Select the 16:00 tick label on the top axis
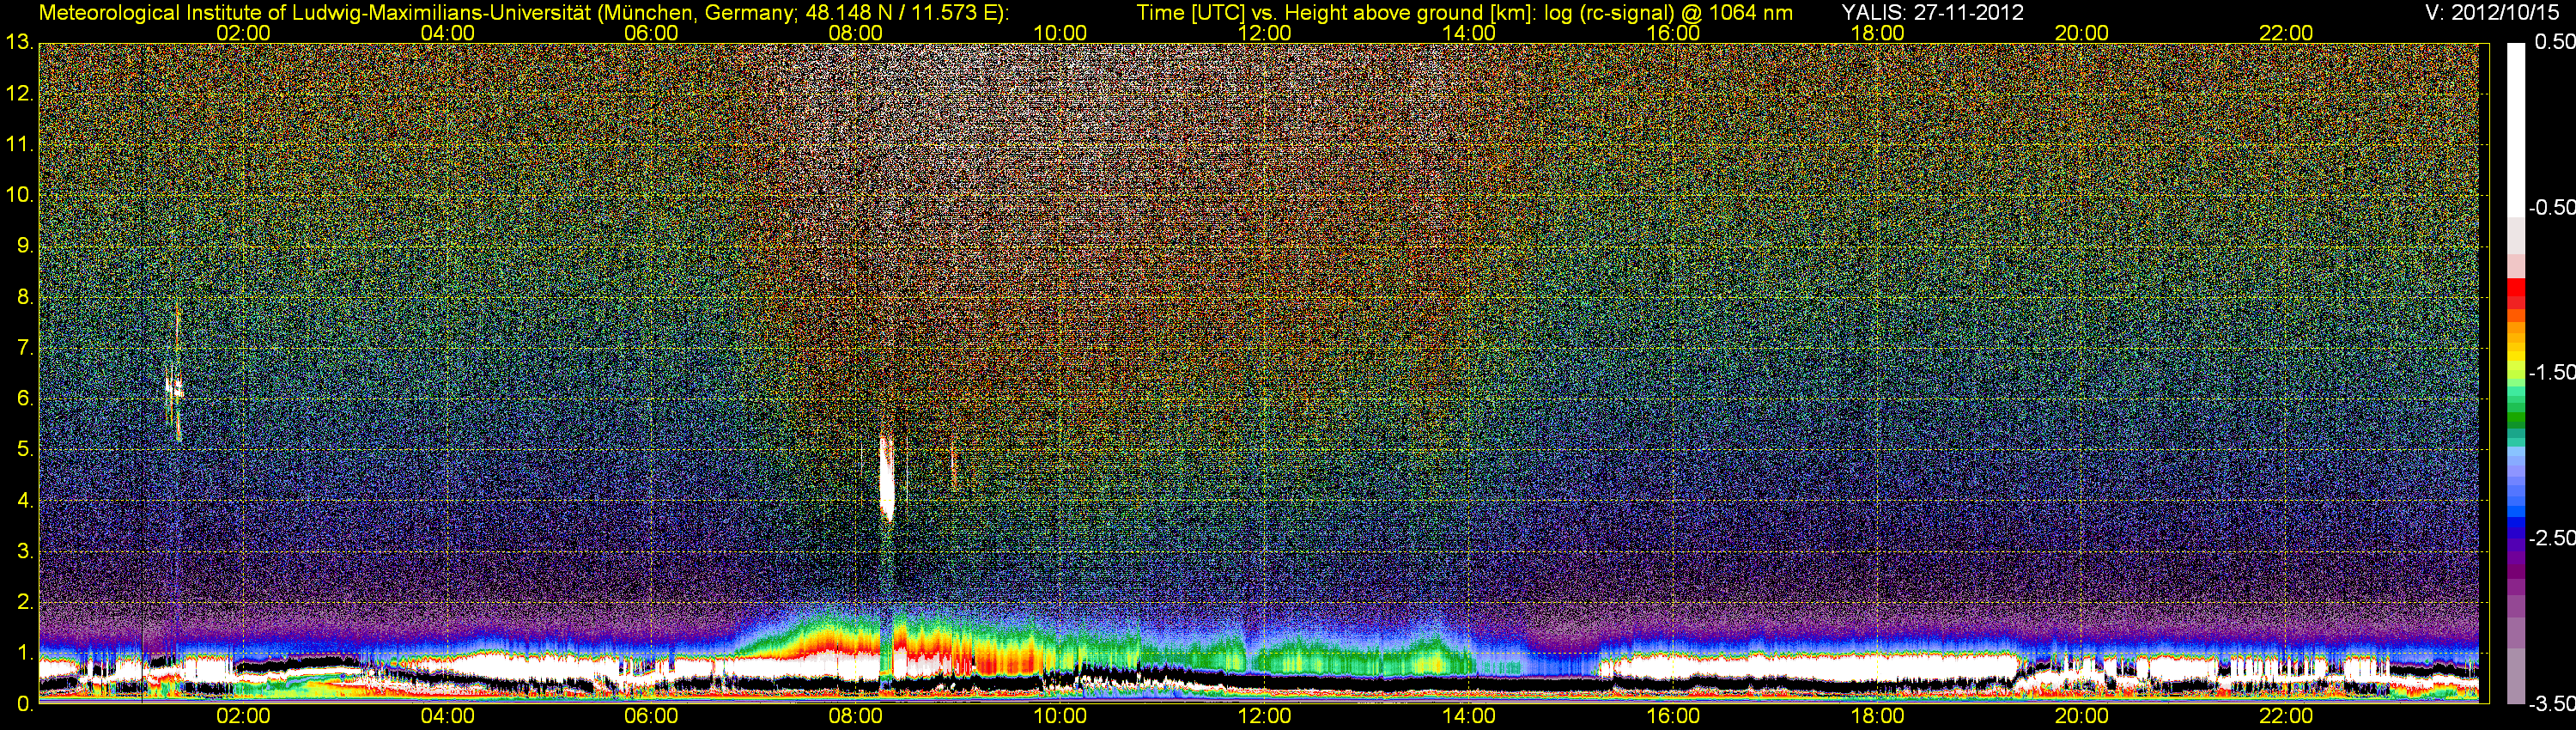Viewport: 2576px width, 730px height. tap(1673, 33)
